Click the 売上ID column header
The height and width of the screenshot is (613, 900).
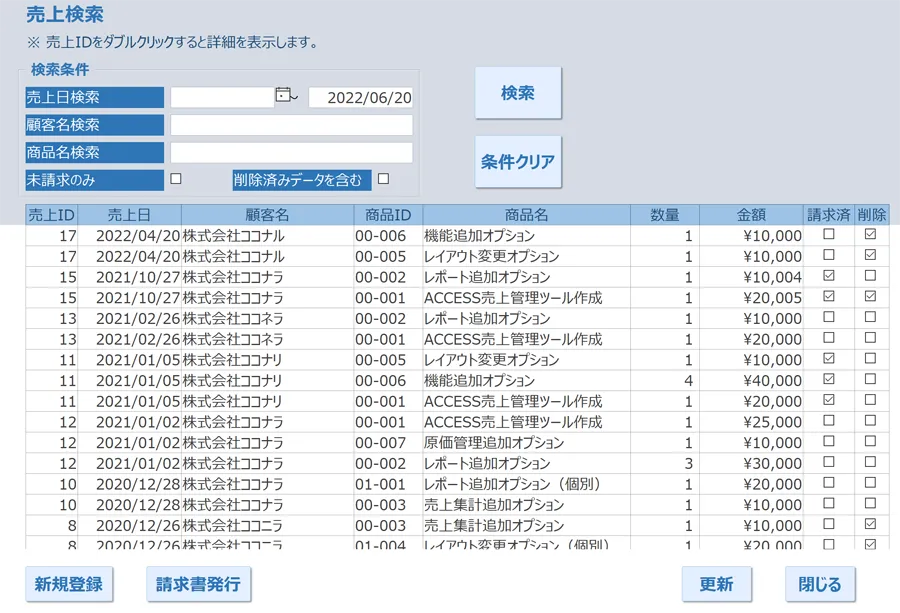tap(51, 215)
